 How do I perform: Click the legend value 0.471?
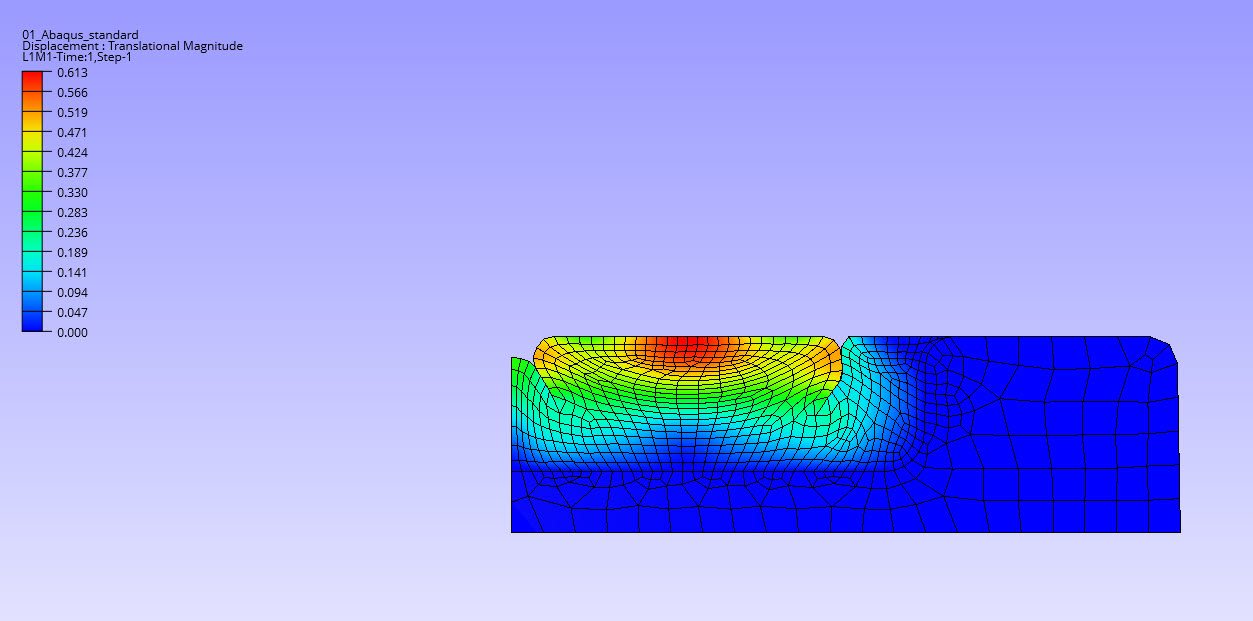(x=72, y=133)
